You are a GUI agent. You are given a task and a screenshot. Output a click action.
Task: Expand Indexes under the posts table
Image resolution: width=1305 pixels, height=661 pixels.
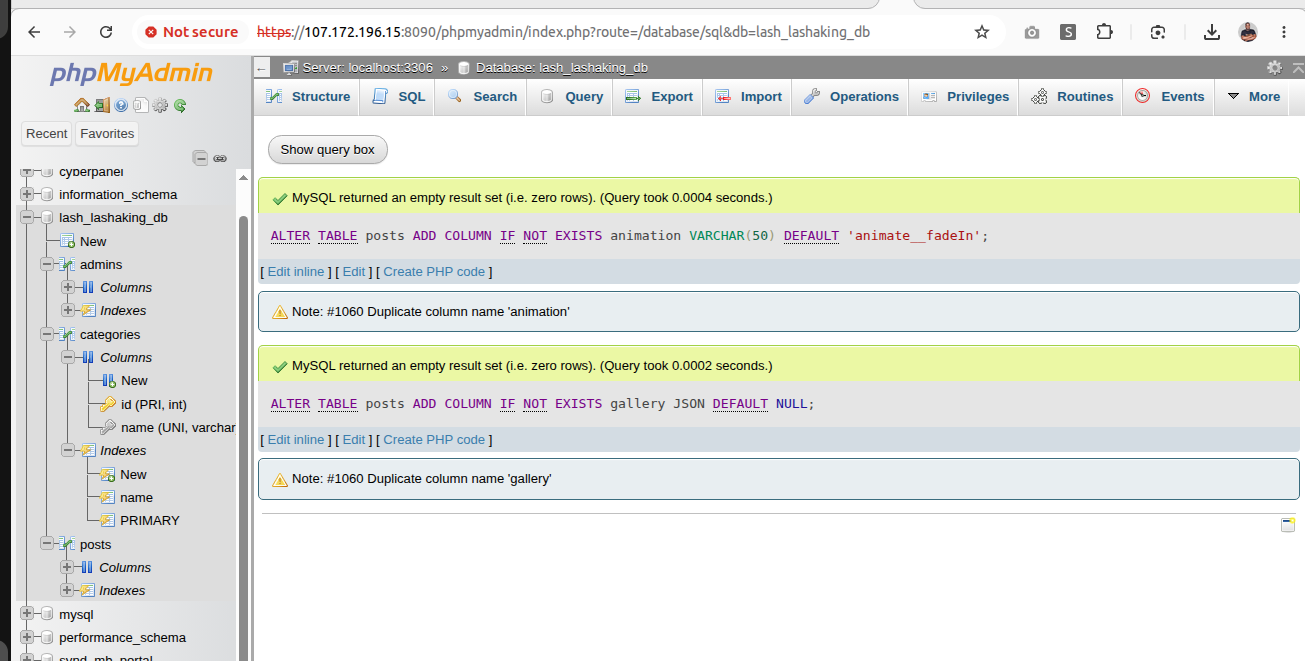point(67,591)
